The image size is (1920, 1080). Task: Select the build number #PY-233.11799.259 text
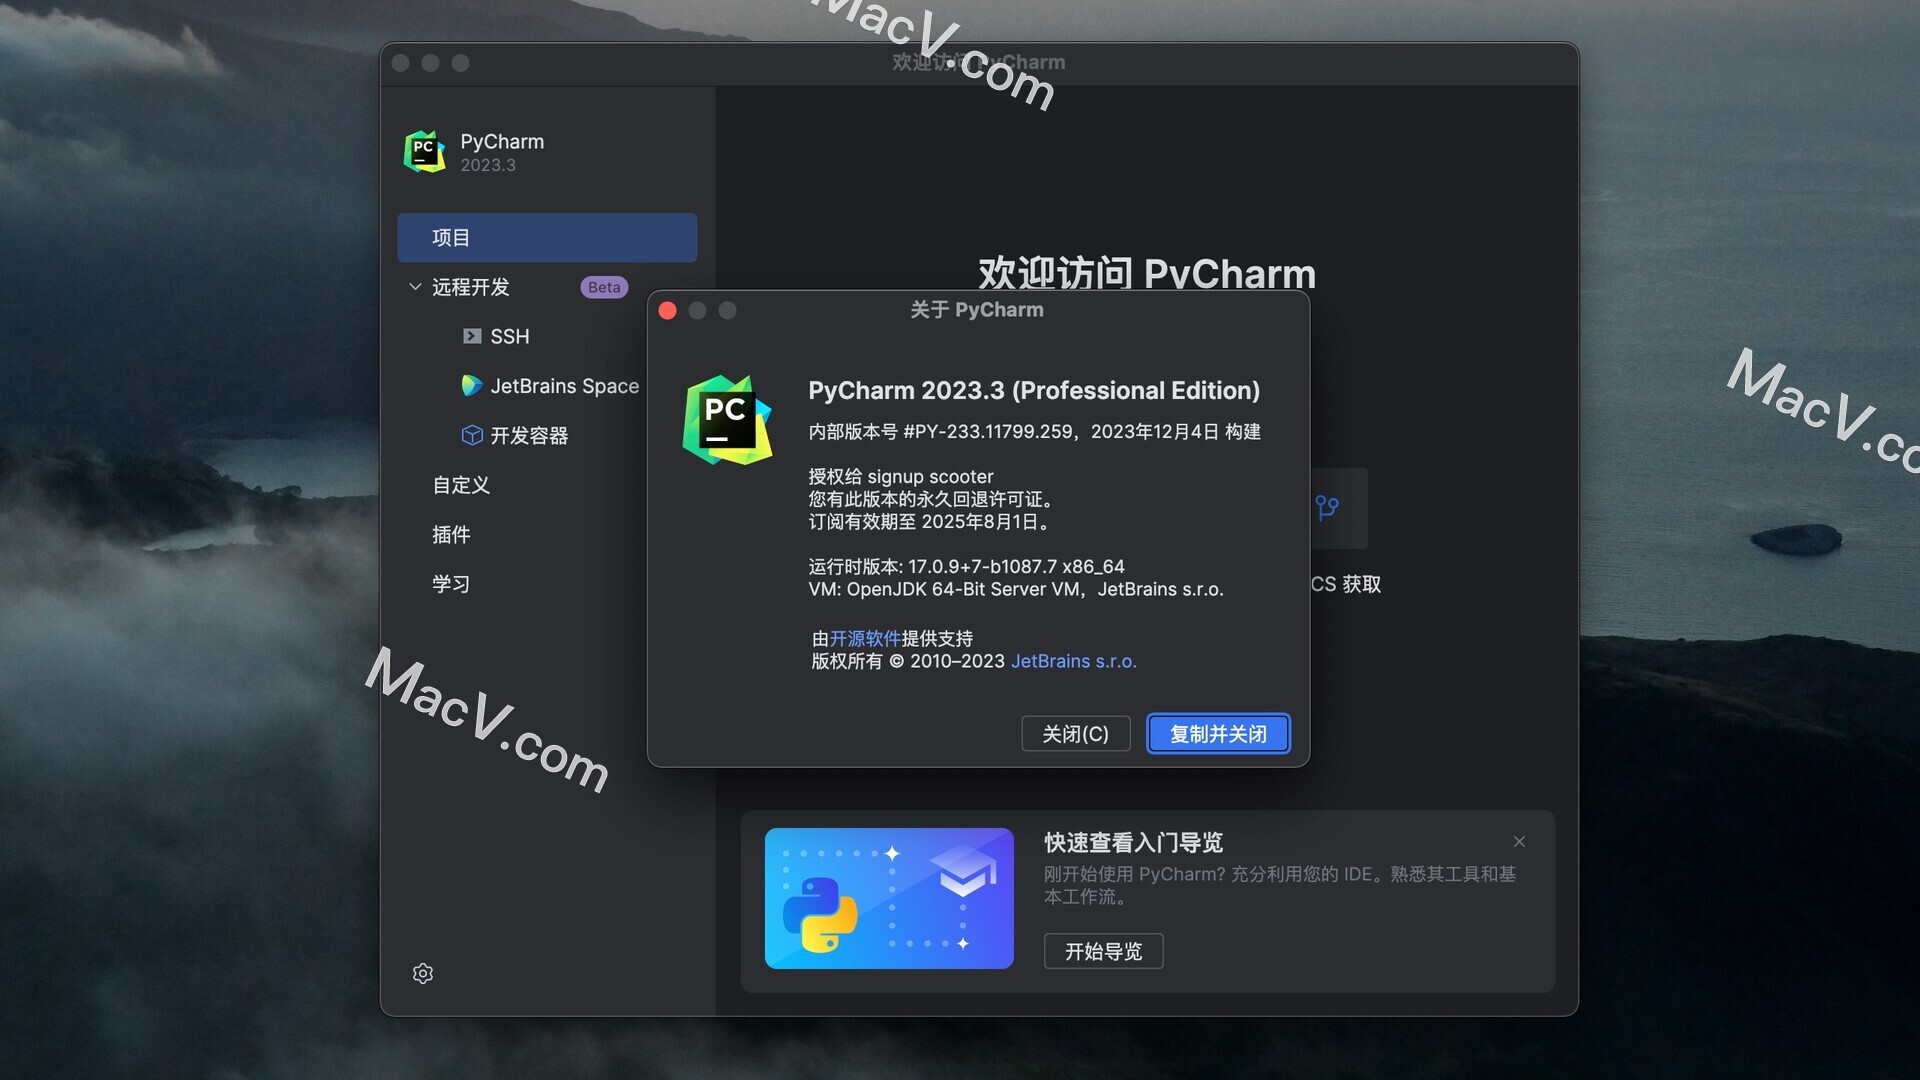click(988, 431)
